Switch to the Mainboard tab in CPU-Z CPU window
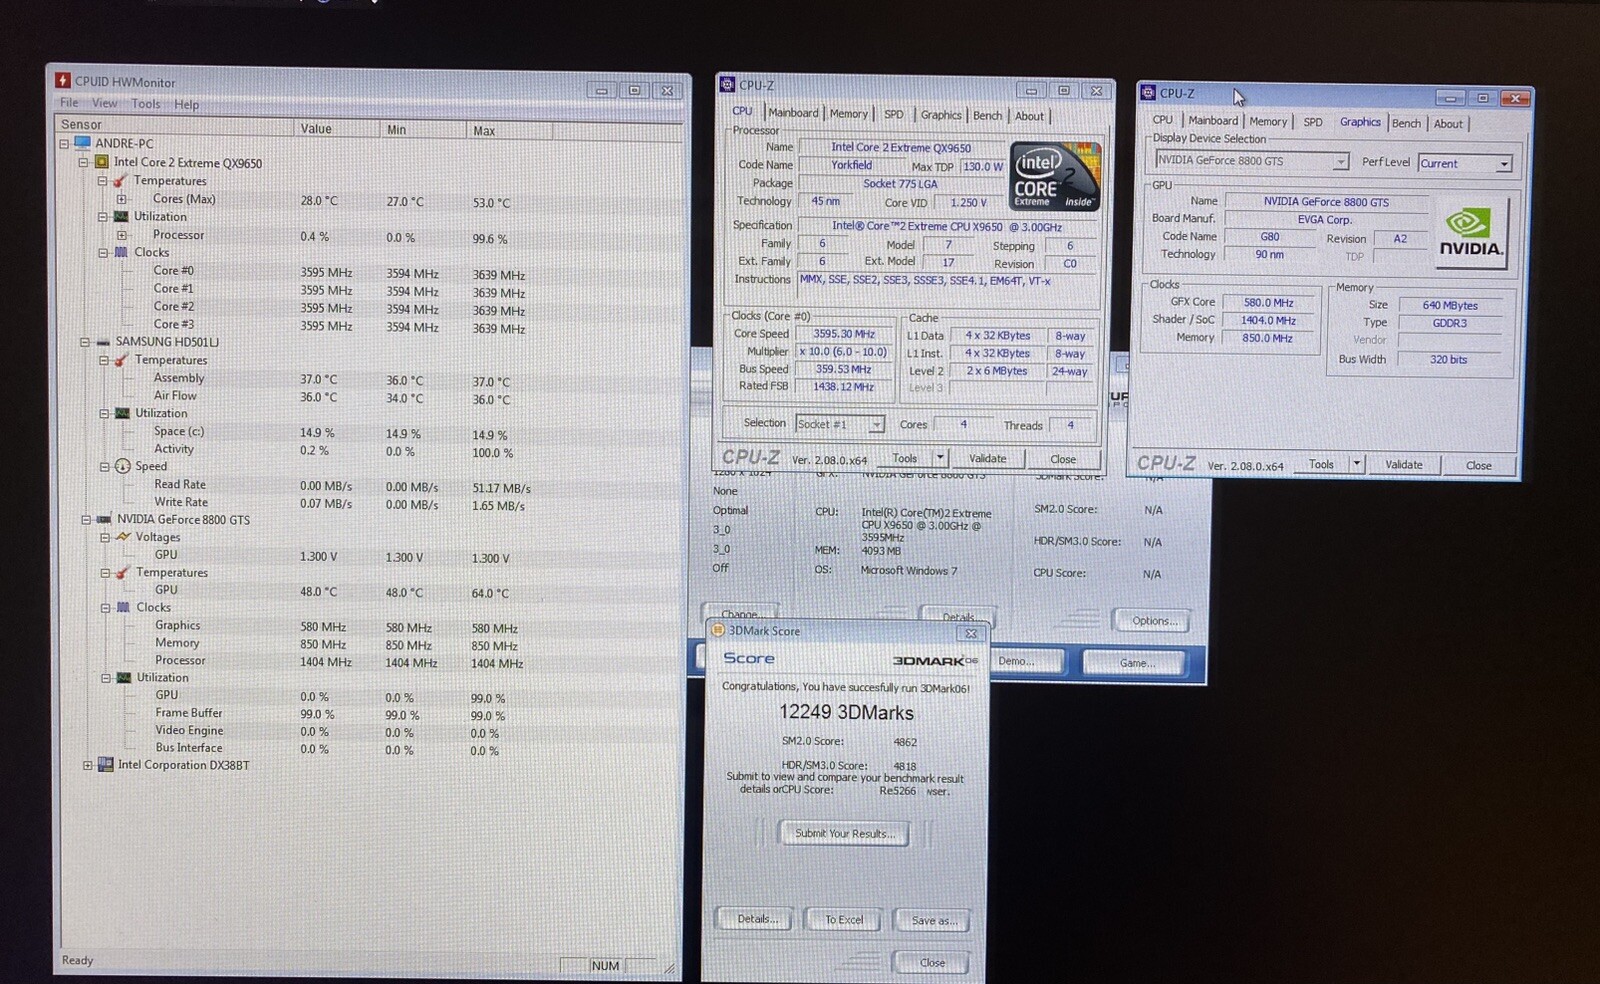Viewport: 1600px width, 984px height. tap(793, 113)
